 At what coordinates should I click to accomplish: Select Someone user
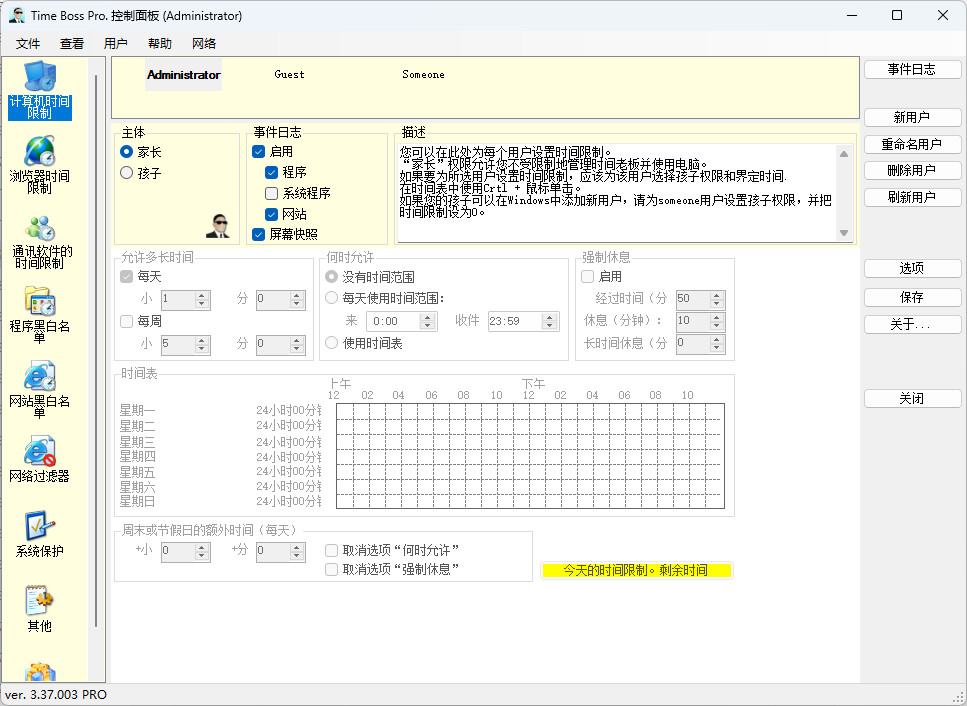point(423,75)
